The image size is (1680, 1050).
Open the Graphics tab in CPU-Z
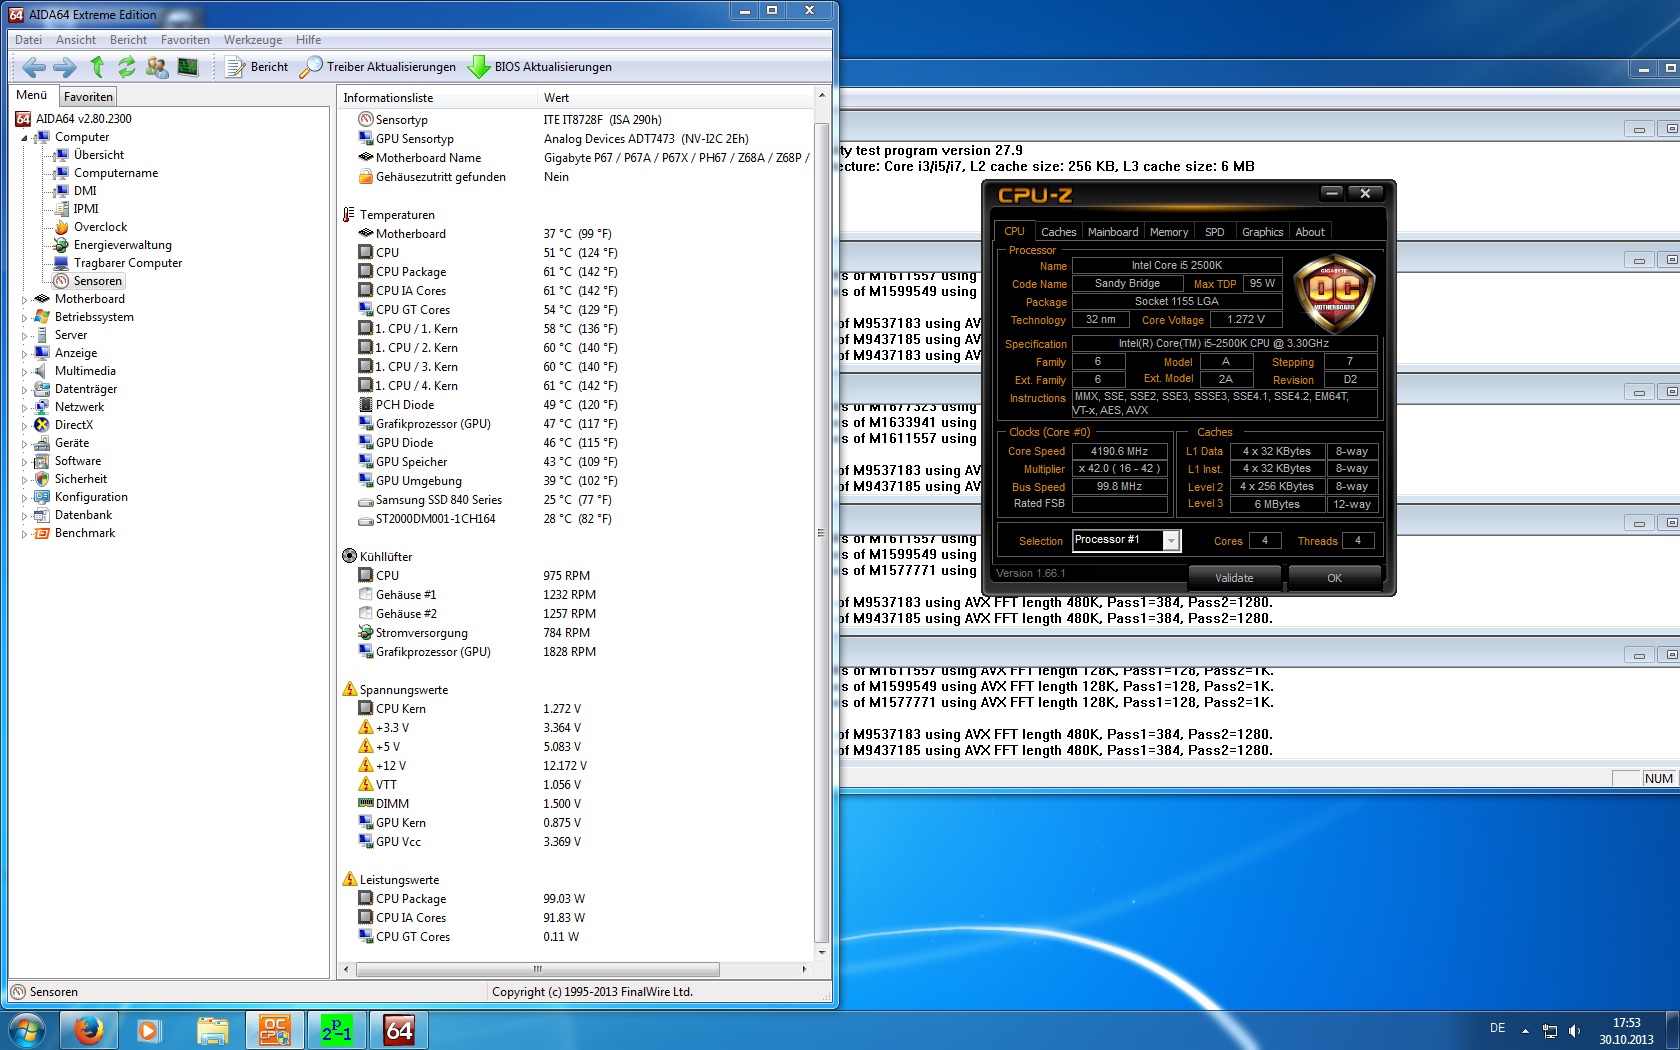click(1262, 232)
